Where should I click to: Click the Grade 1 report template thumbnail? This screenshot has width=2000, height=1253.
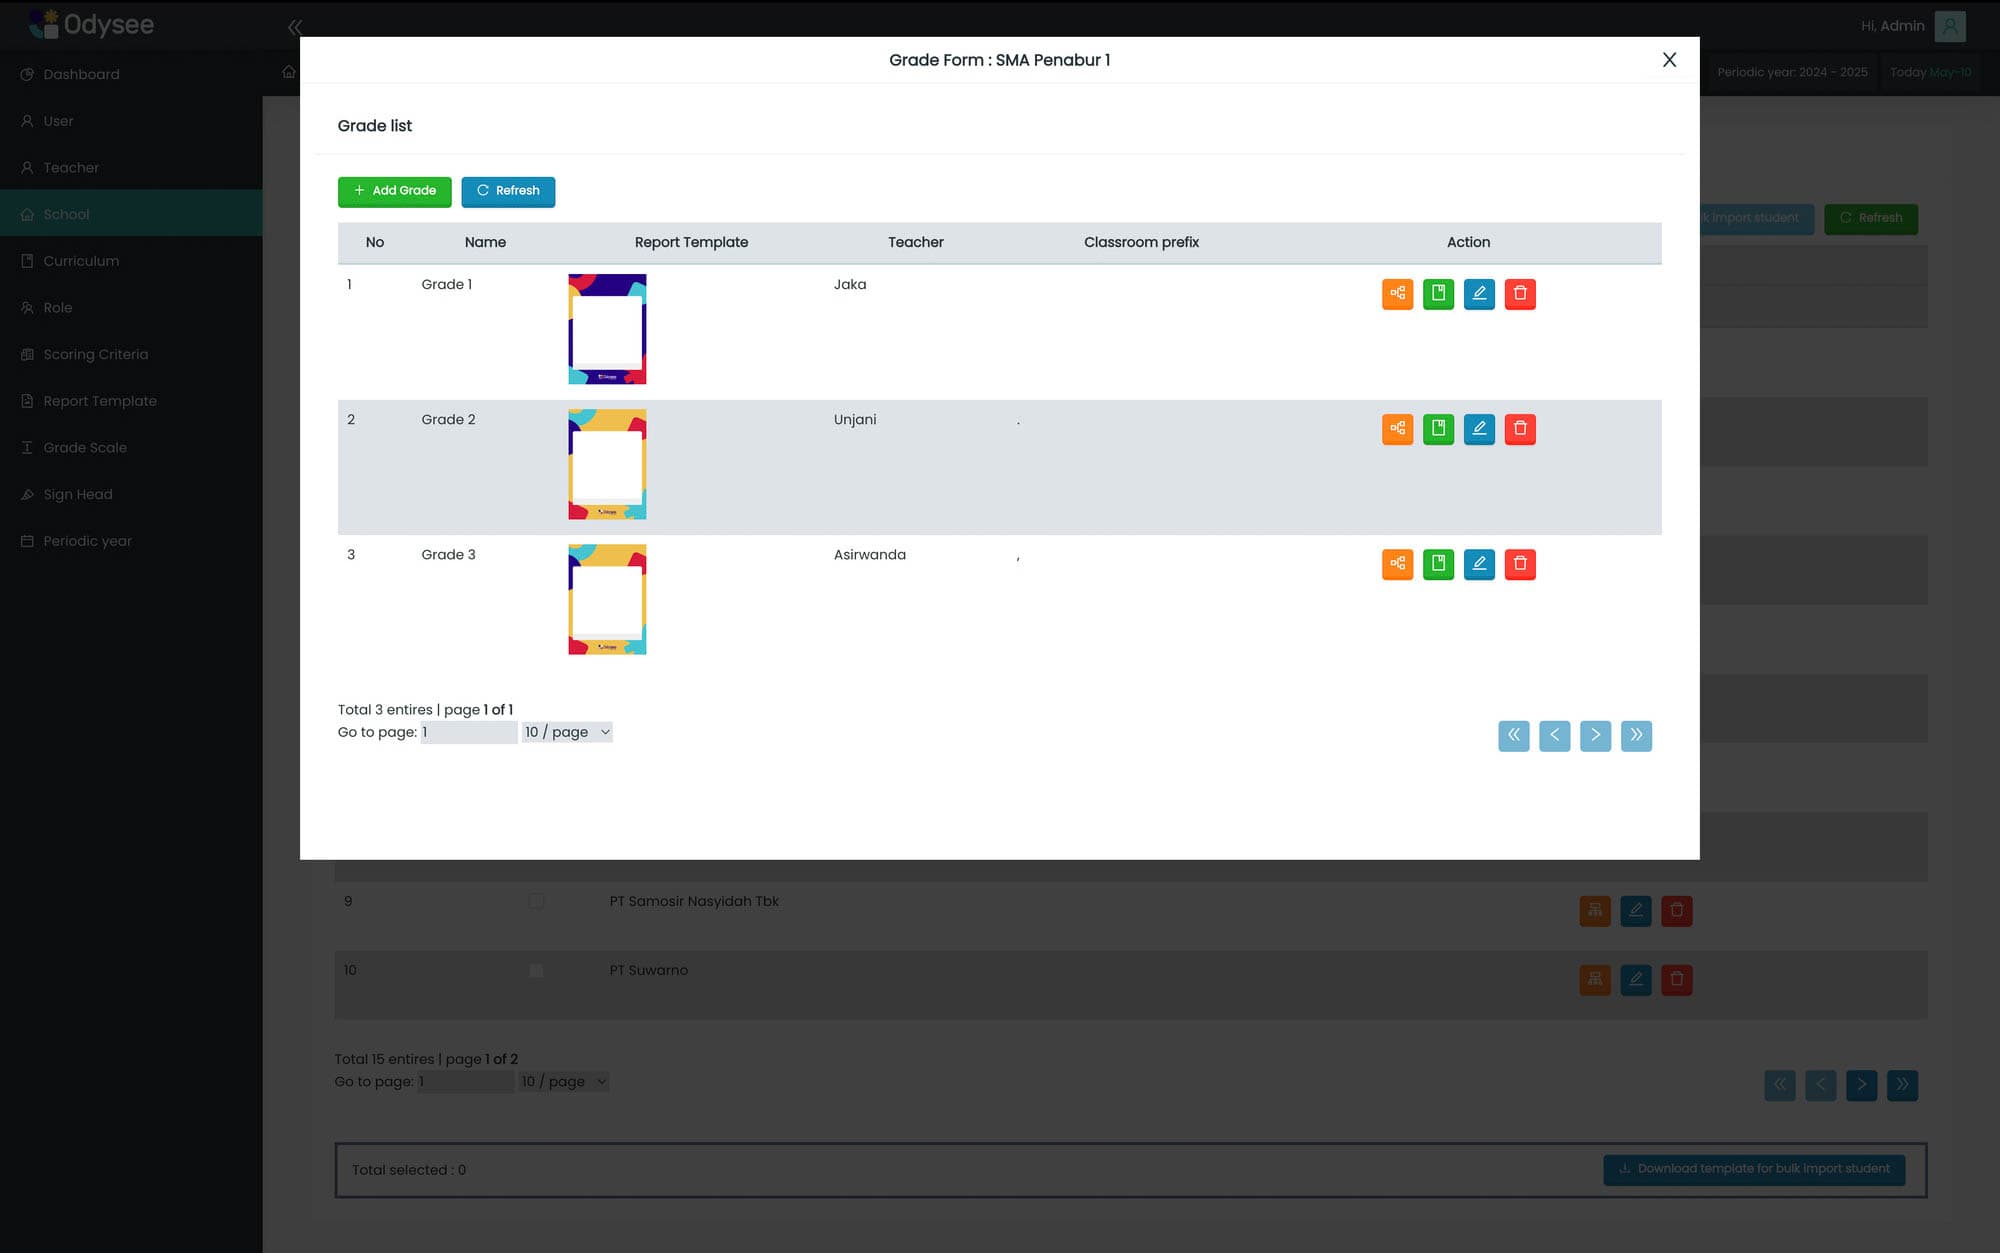click(607, 328)
